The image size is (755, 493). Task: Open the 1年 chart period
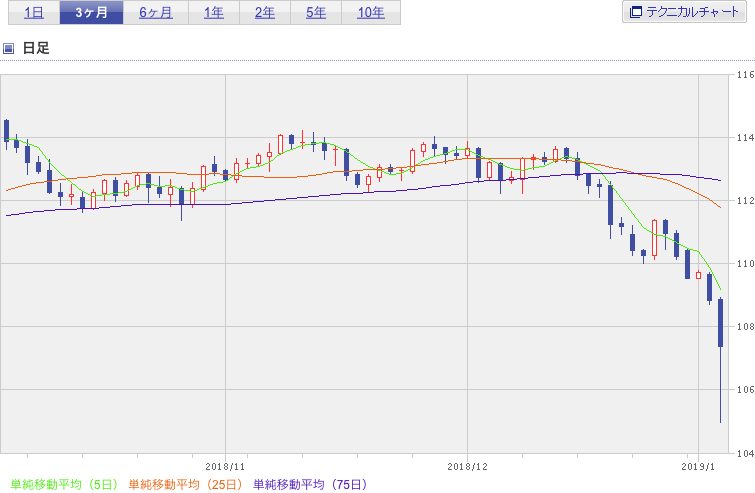click(214, 13)
